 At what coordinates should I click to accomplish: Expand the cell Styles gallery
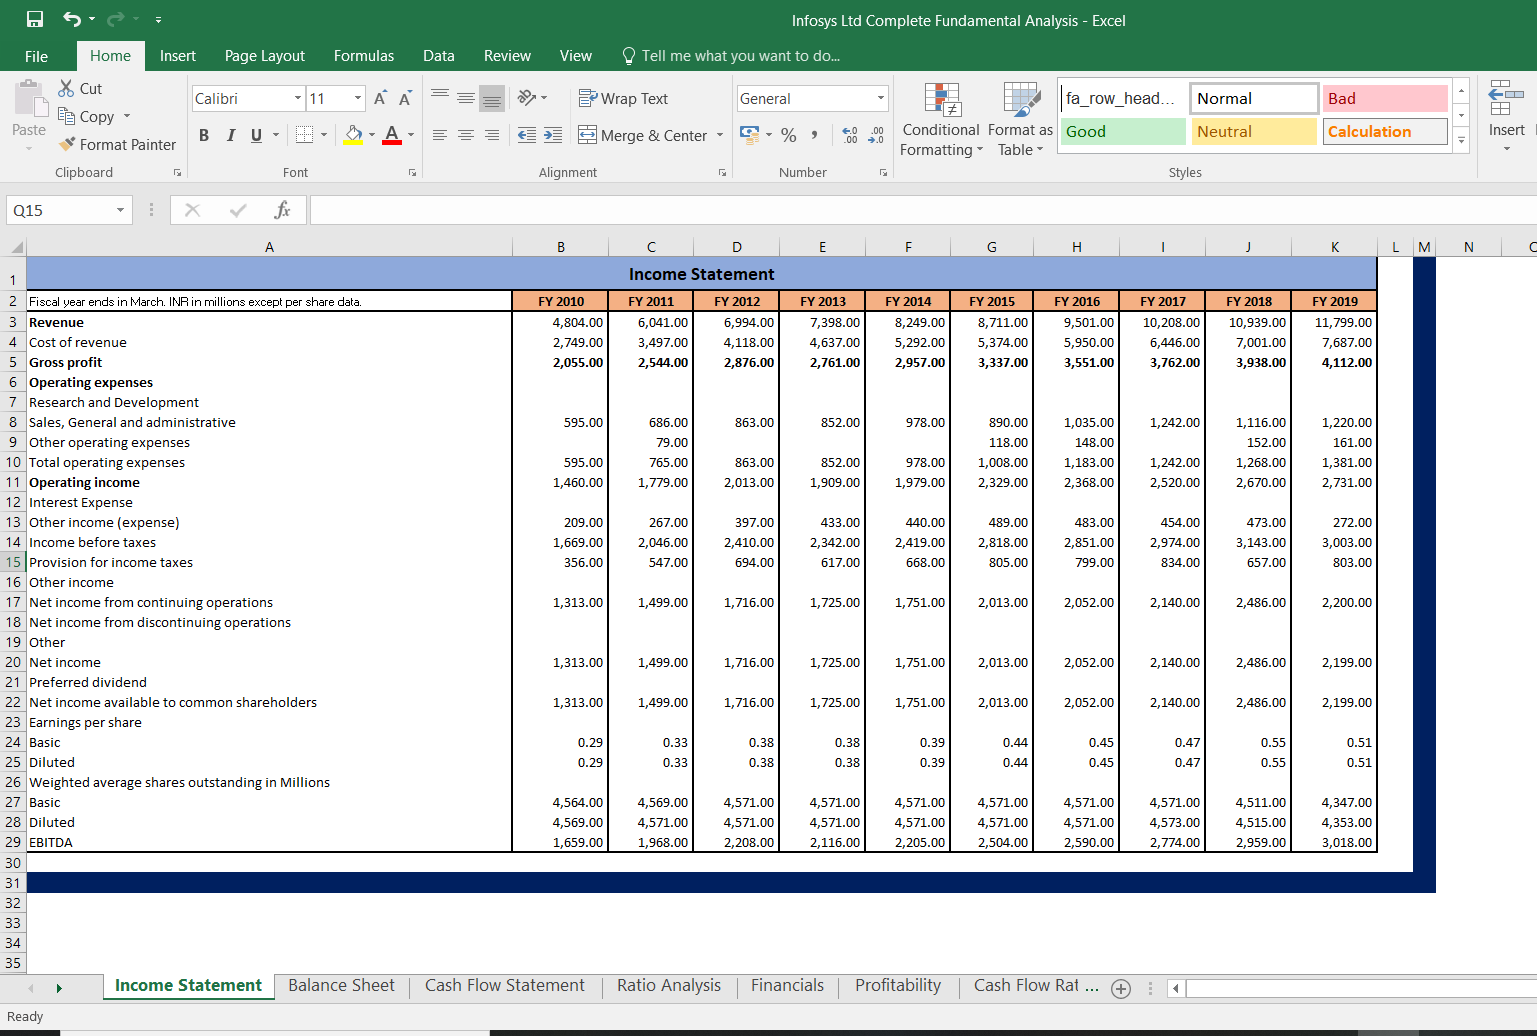[x=1461, y=140]
